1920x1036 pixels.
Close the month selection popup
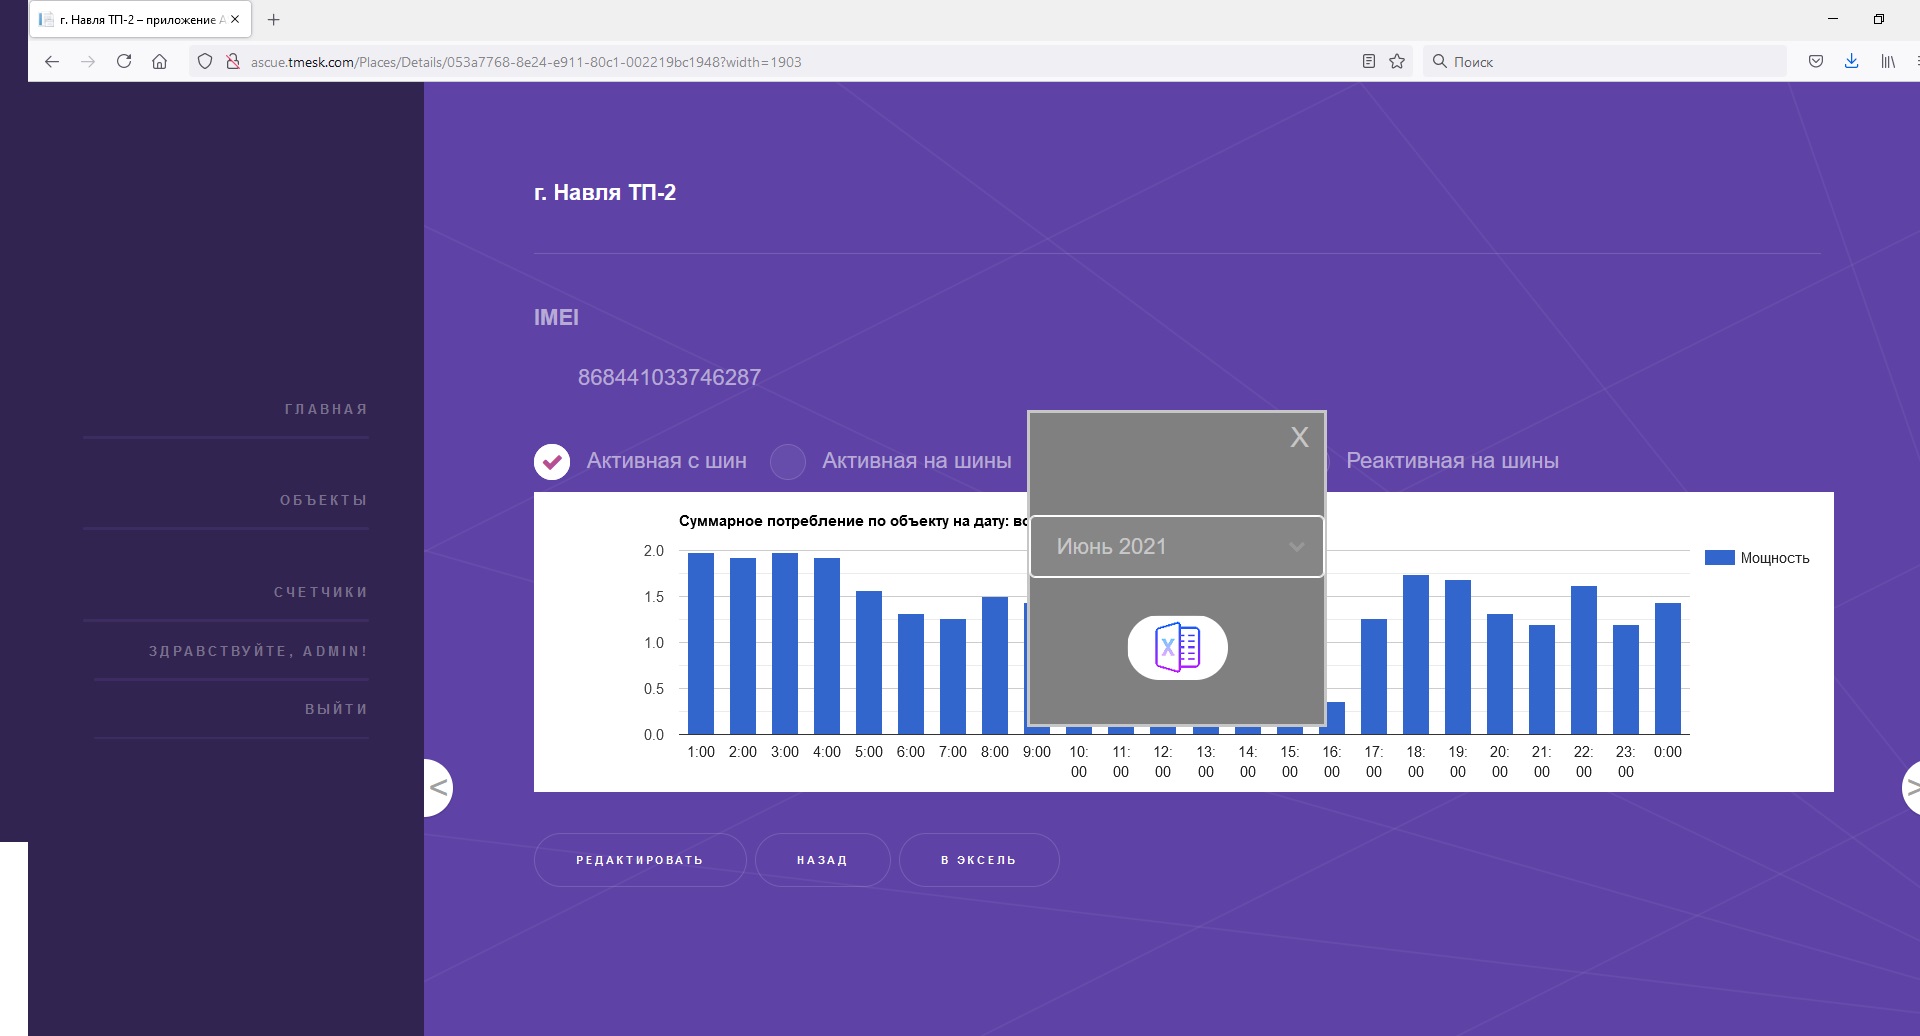[x=1299, y=437]
